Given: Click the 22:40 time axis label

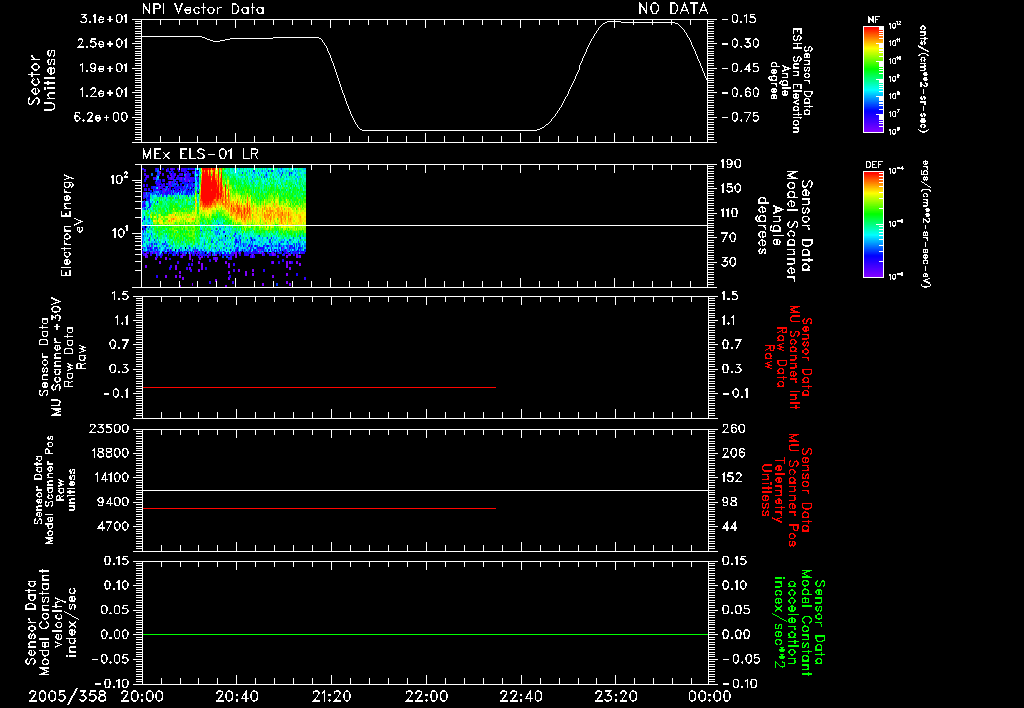Looking at the screenshot, I should [520, 696].
